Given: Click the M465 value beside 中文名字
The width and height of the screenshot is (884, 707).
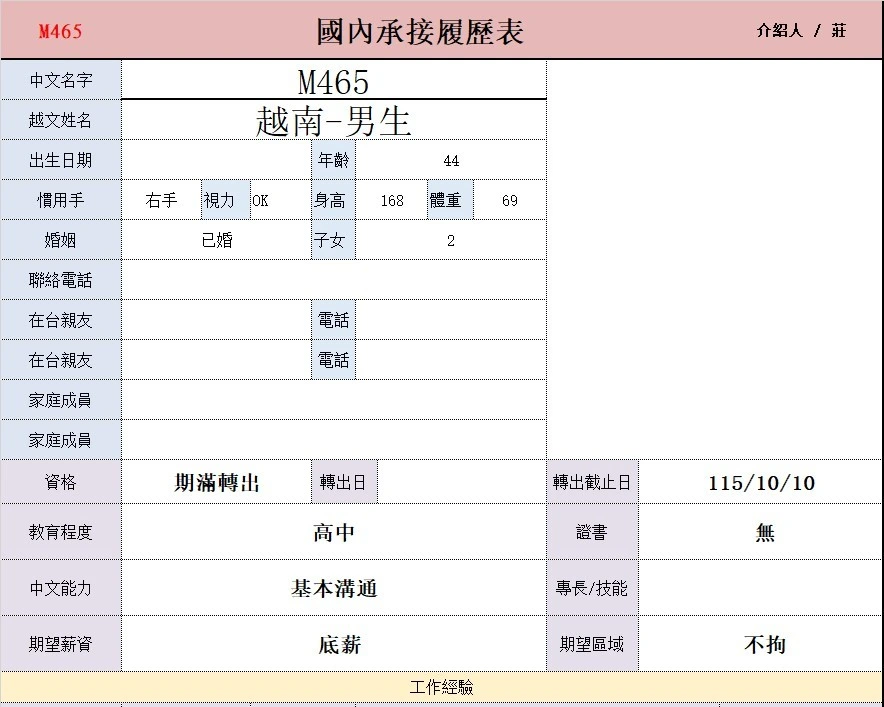Looking at the screenshot, I should (x=334, y=81).
